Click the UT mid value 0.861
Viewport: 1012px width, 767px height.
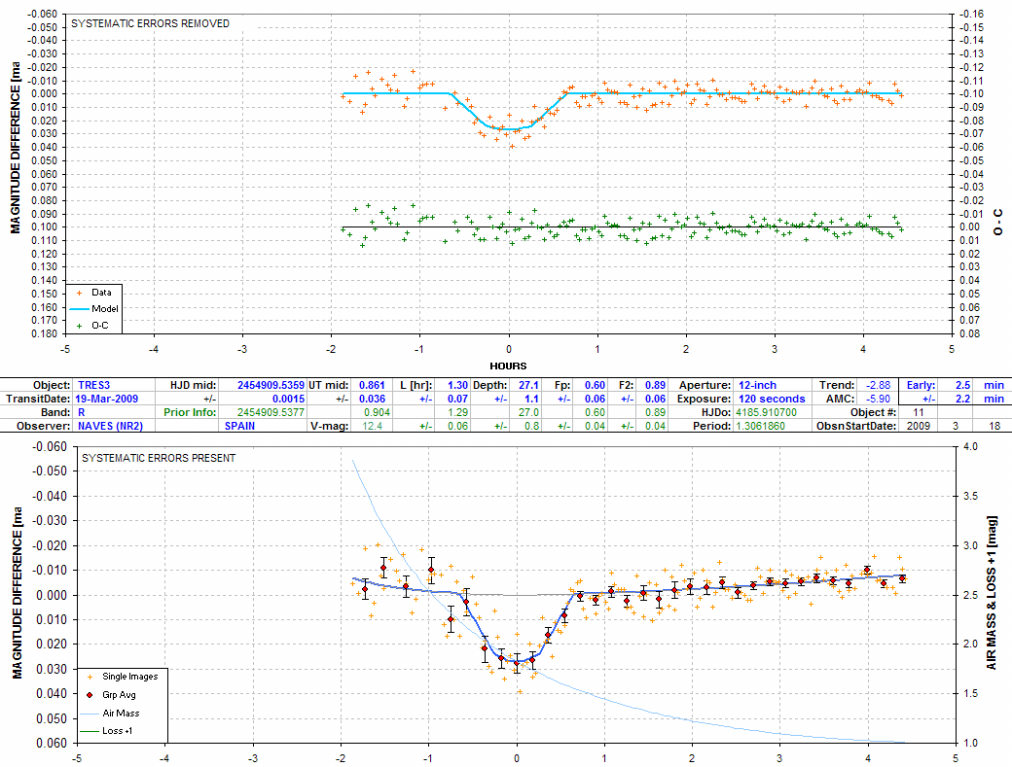pyautogui.click(x=372, y=385)
